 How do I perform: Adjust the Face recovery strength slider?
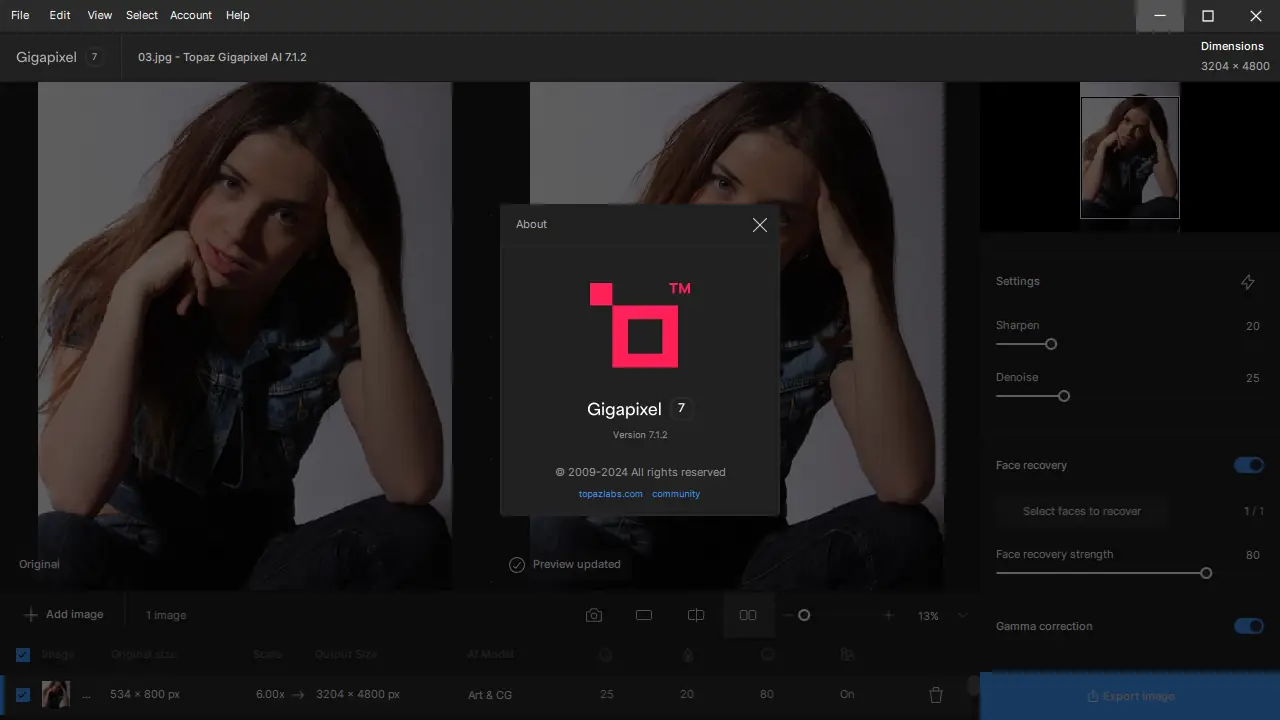click(x=1206, y=573)
